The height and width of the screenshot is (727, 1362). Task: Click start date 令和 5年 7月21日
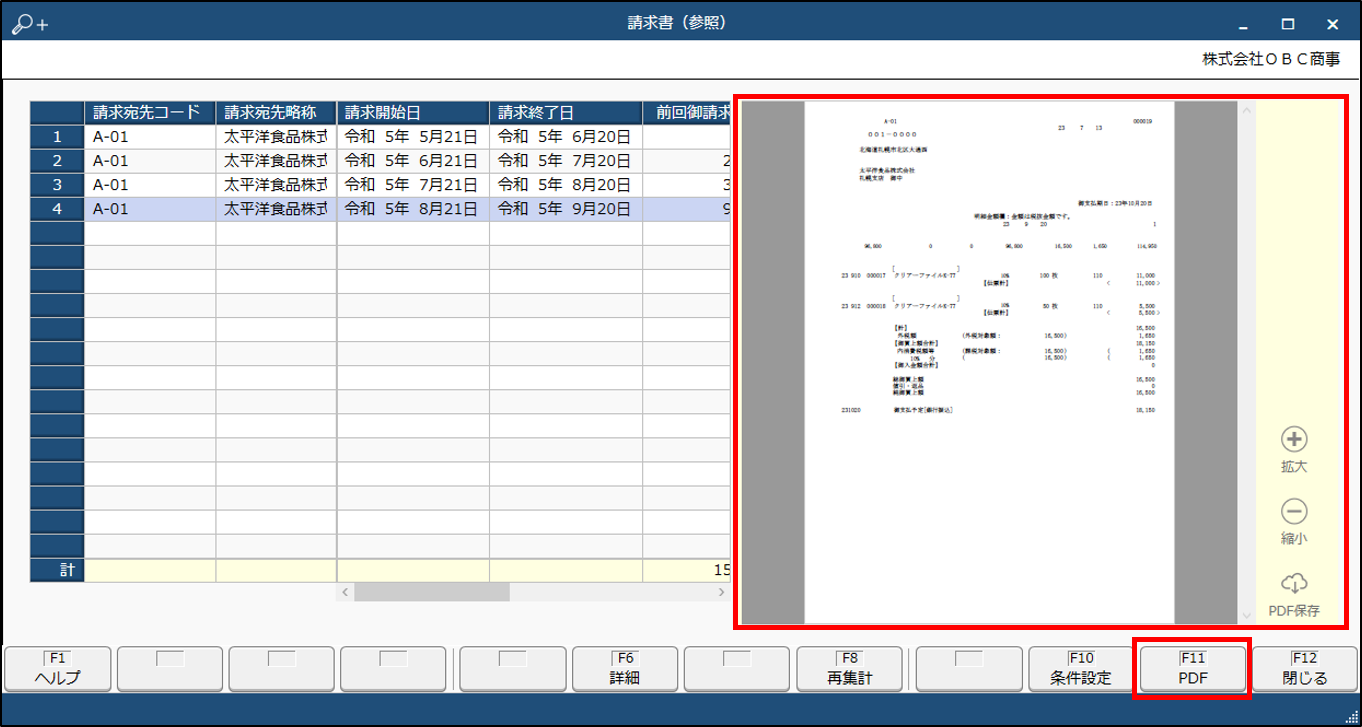tap(413, 185)
